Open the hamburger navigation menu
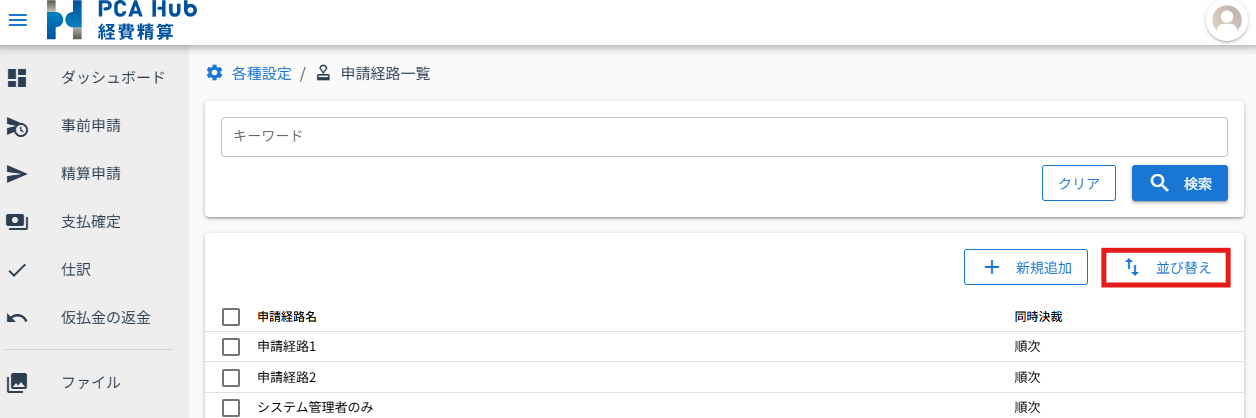 click(18, 20)
